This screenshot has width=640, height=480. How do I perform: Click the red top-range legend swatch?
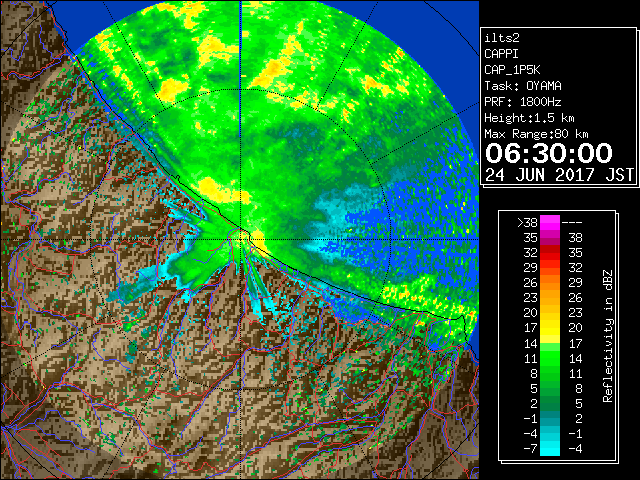[x=550, y=253]
